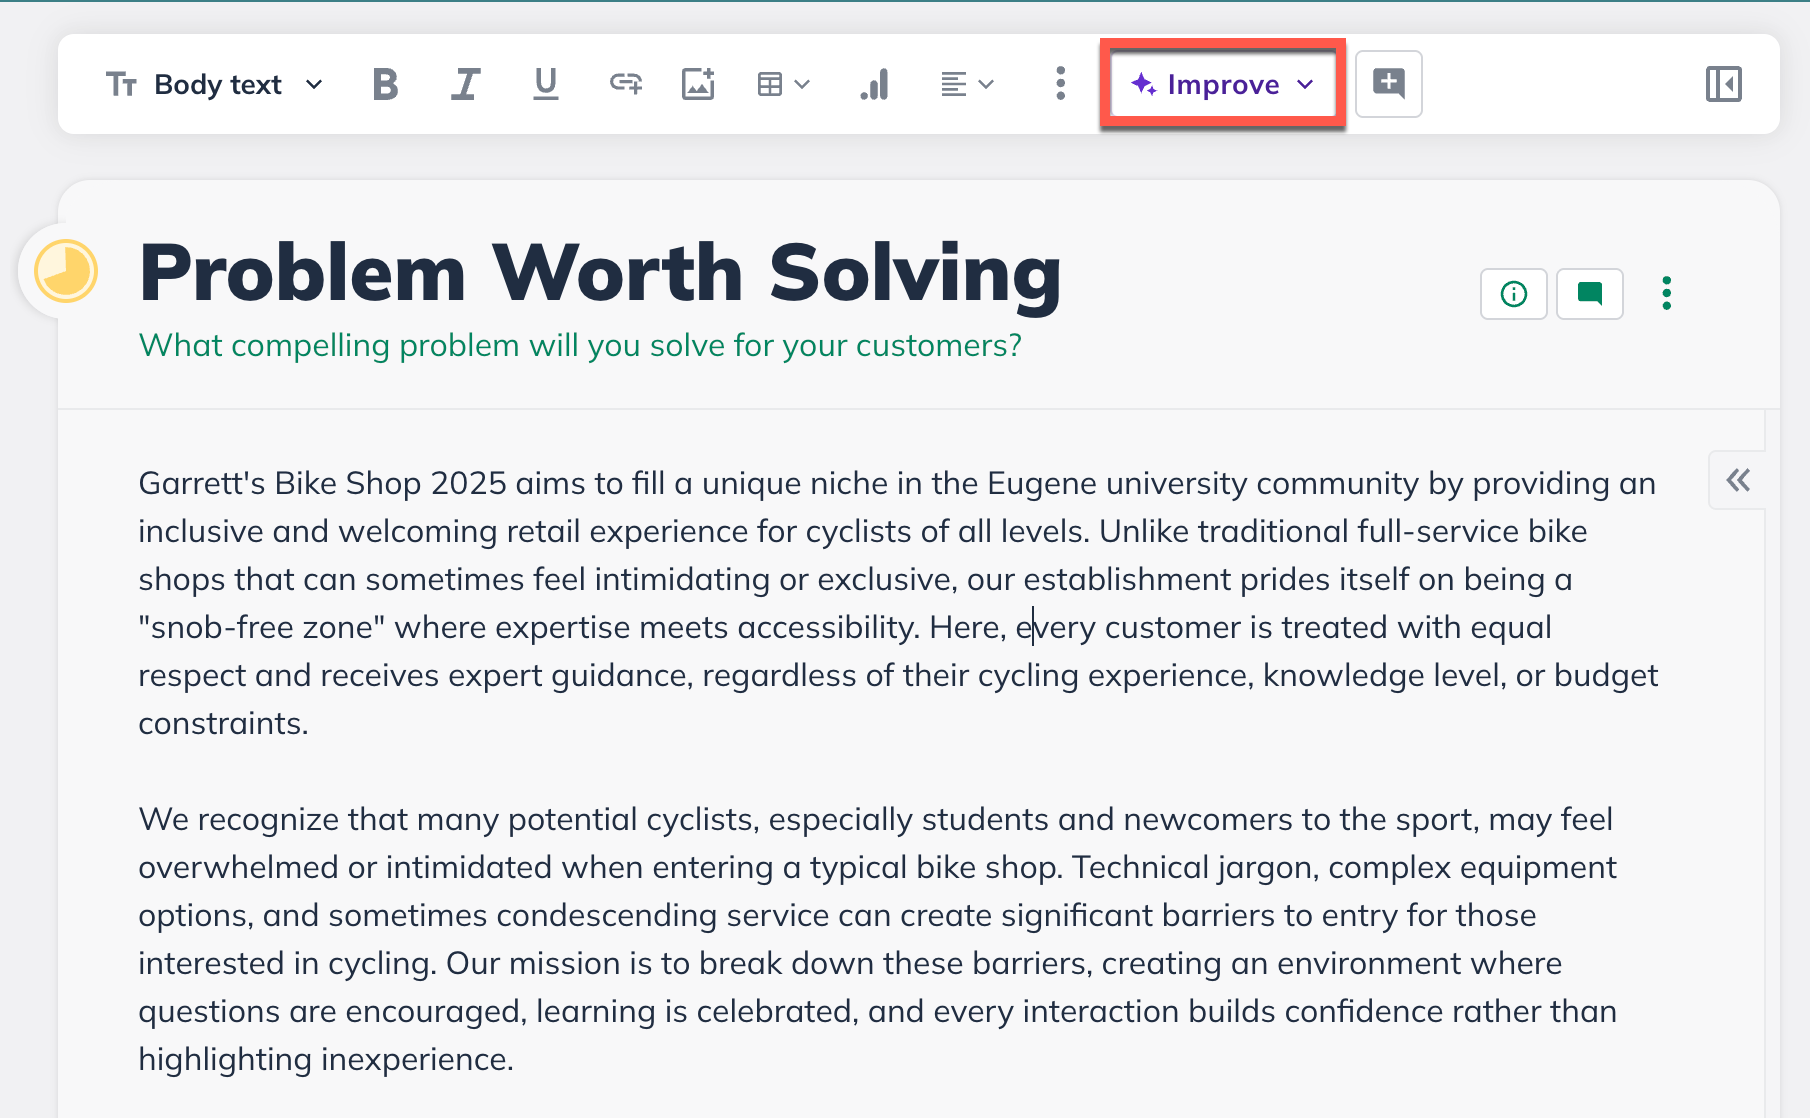Screen dimensions: 1810x1118
Task: Open the Improve AI dropdown
Action: pyautogui.click(x=1306, y=84)
